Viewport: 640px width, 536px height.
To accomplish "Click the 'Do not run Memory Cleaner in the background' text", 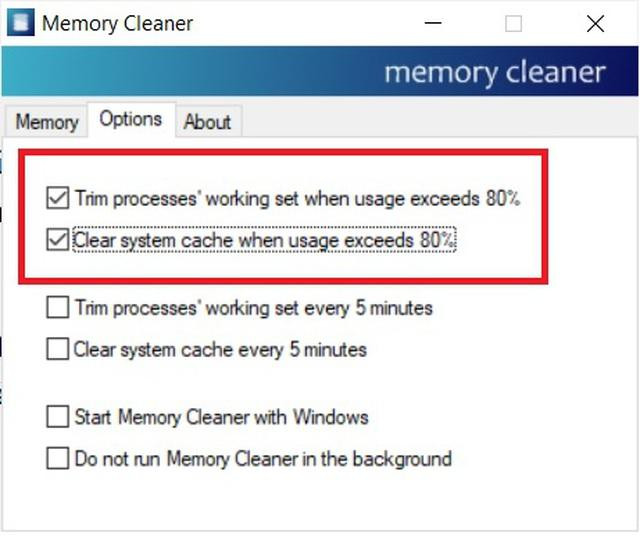I will coord(263,459).
